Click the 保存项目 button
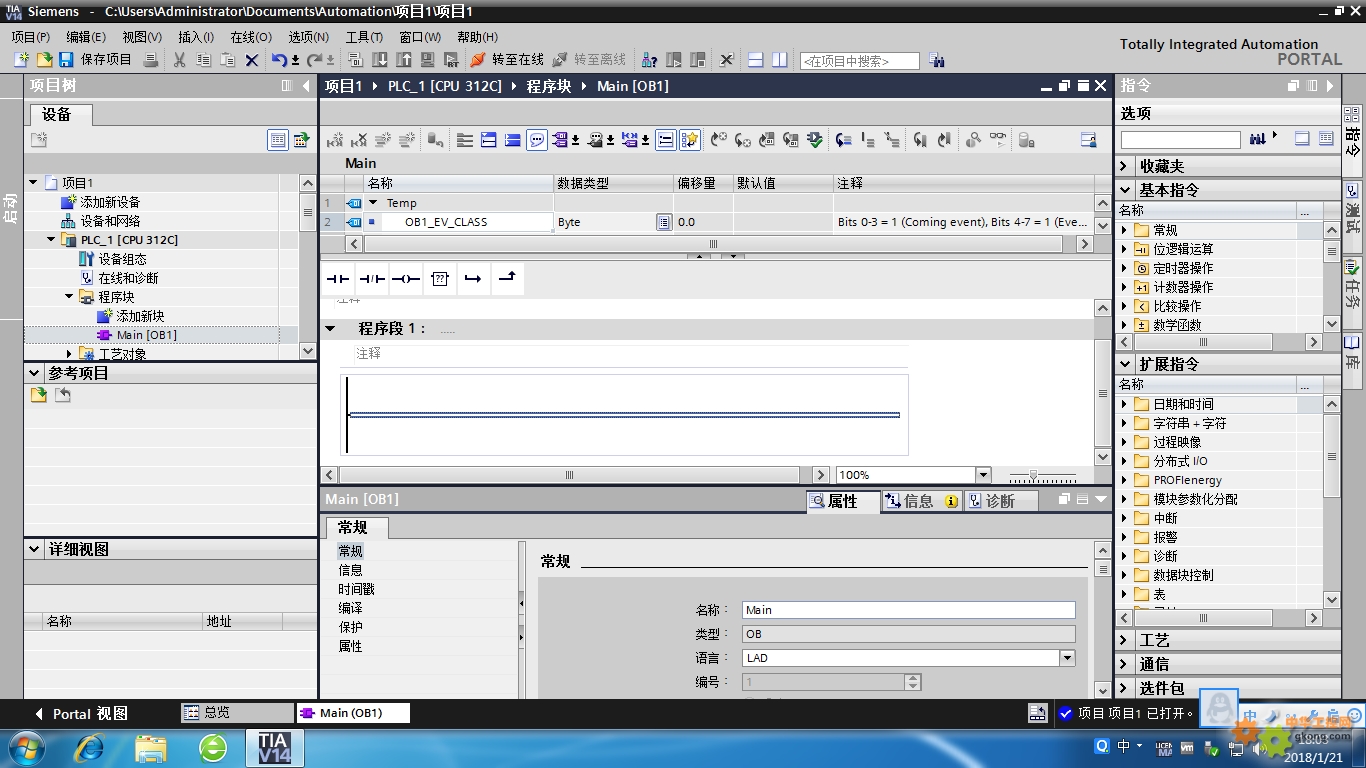1366x768 pixels. point(106,60)
